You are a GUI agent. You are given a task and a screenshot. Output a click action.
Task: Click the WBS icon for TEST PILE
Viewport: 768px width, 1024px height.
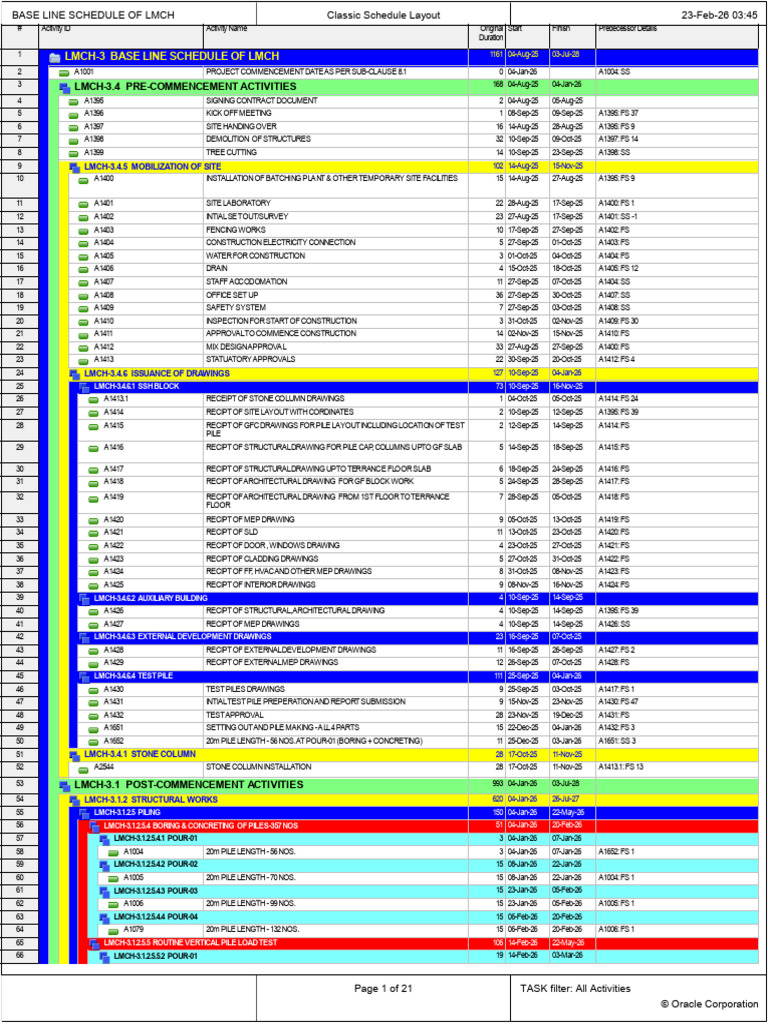pos(84,676)
